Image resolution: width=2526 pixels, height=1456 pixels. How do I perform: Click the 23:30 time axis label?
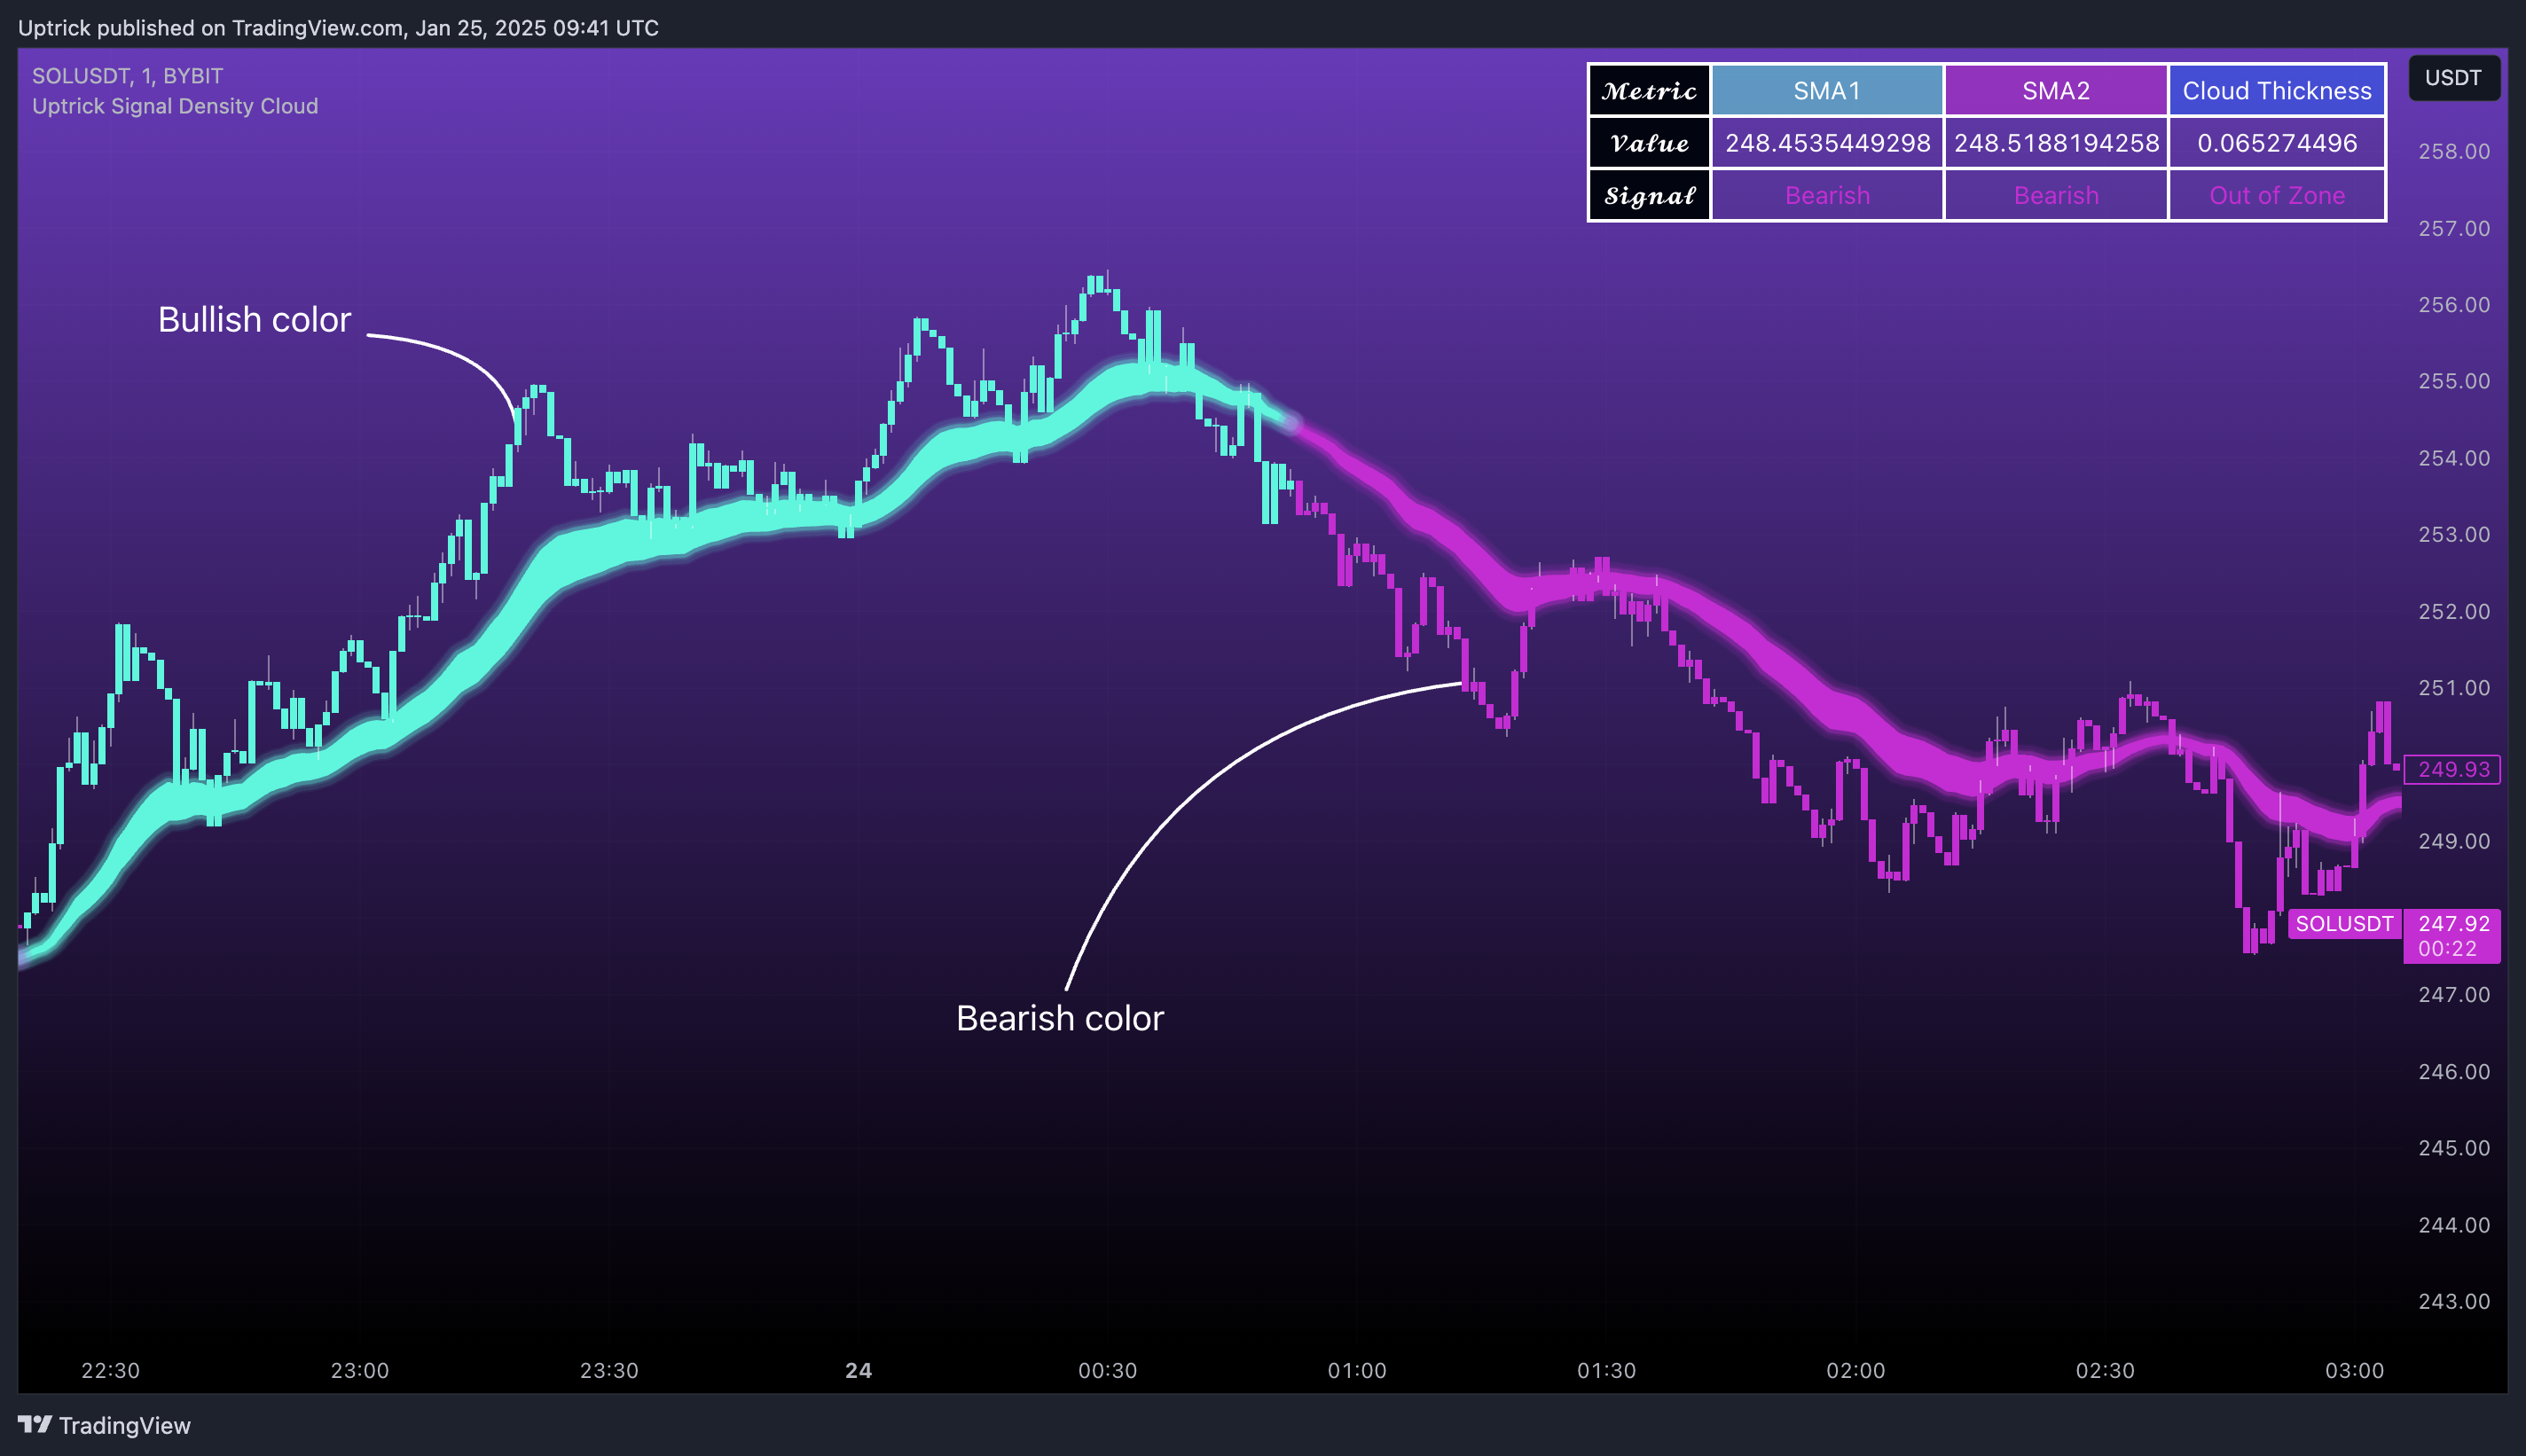coord(609,1371)
